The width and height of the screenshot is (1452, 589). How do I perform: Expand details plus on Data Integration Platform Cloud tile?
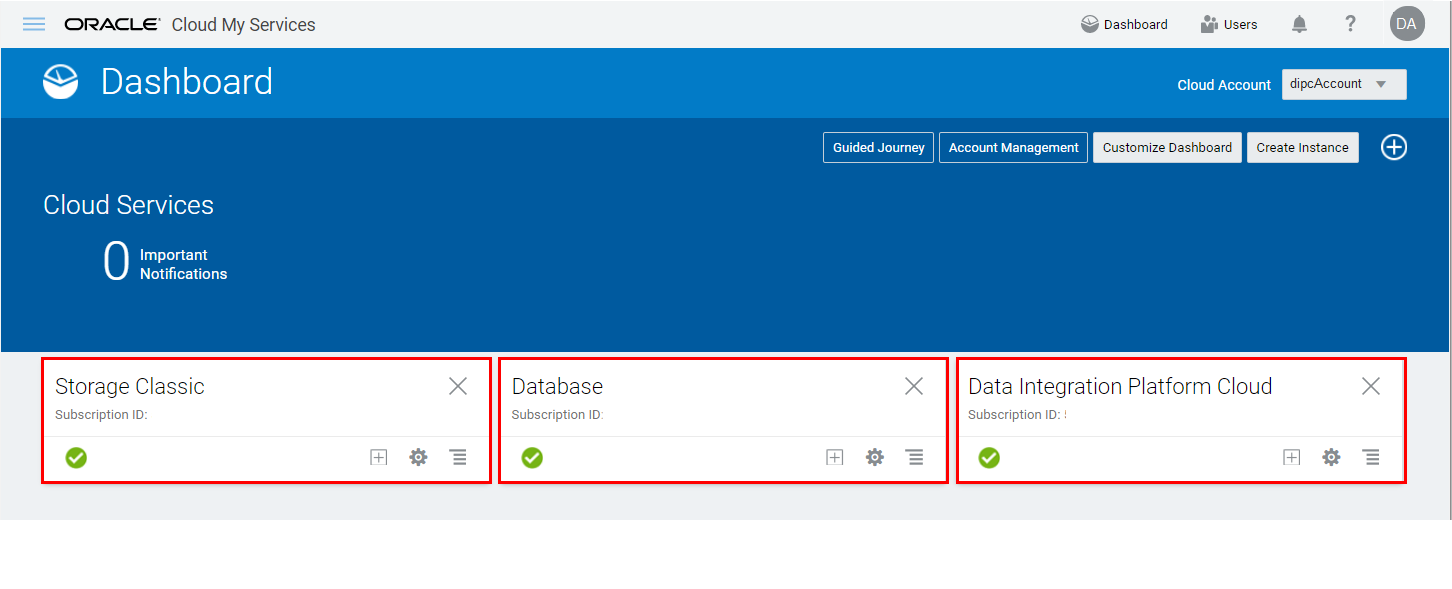click(1291, 457)
